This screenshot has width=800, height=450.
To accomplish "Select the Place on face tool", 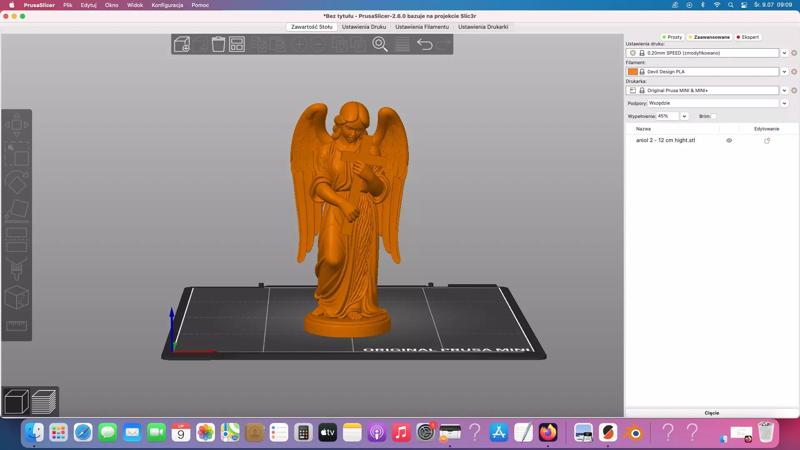I will pos(17,211).
